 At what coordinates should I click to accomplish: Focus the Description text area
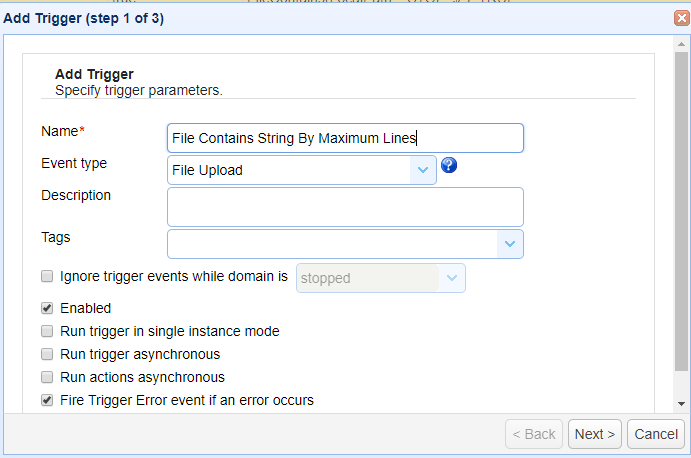coord(345,207)
